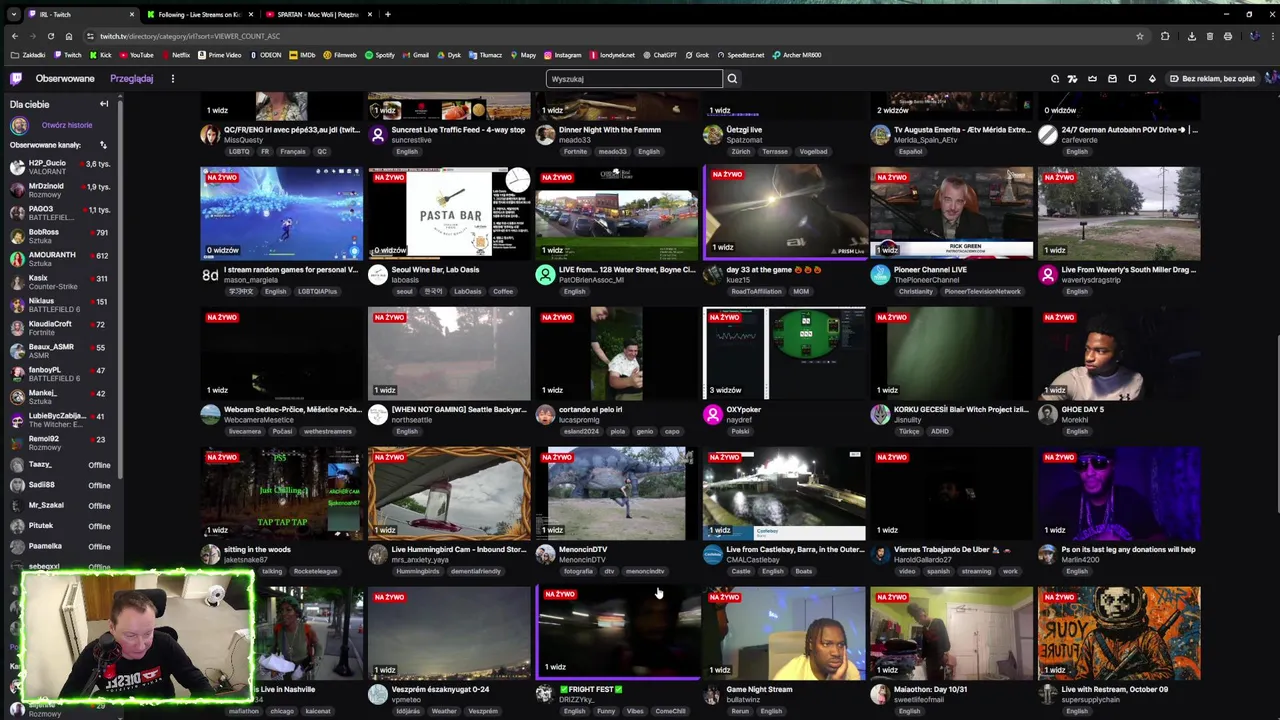Sort followed channels with arrows icon
The width and height of the screenshot is (1280, 720).
tap(102, 145)
